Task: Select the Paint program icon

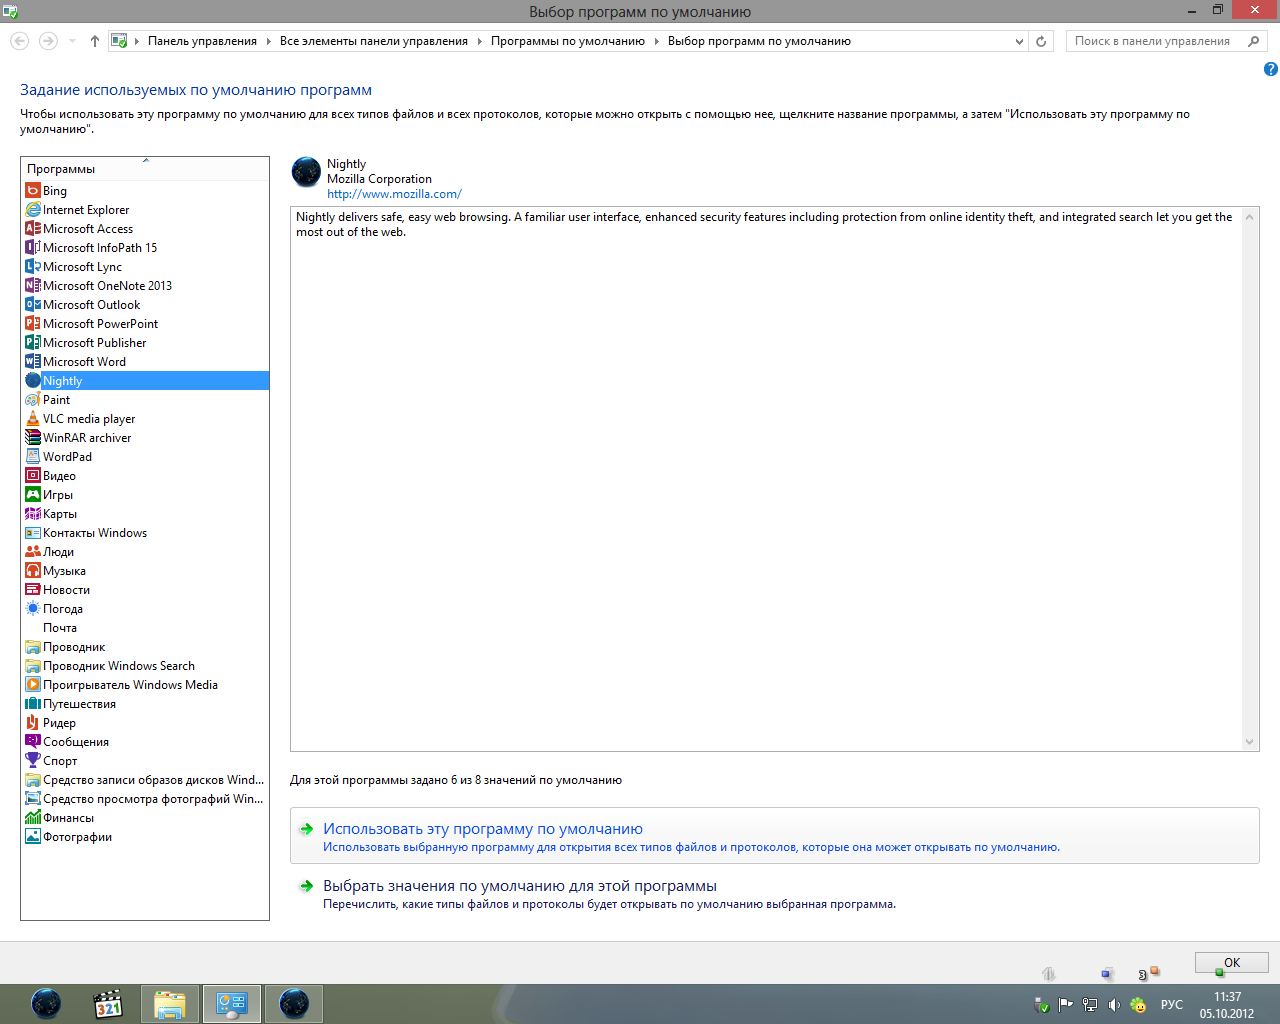Action: point(33,400)
